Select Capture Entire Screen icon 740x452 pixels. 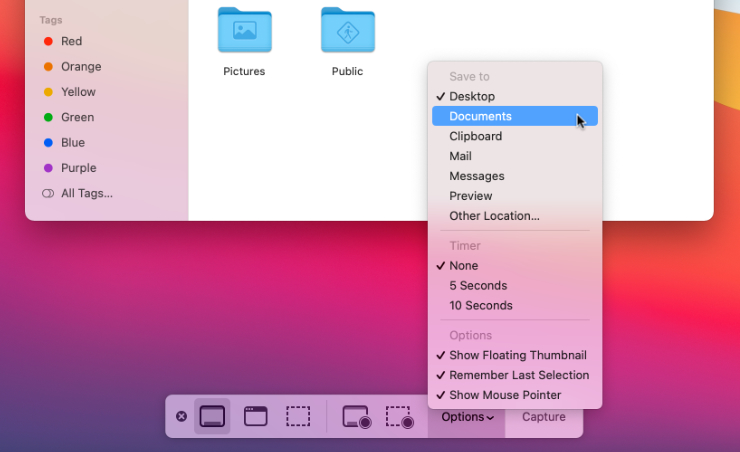[x=212, y=417]
